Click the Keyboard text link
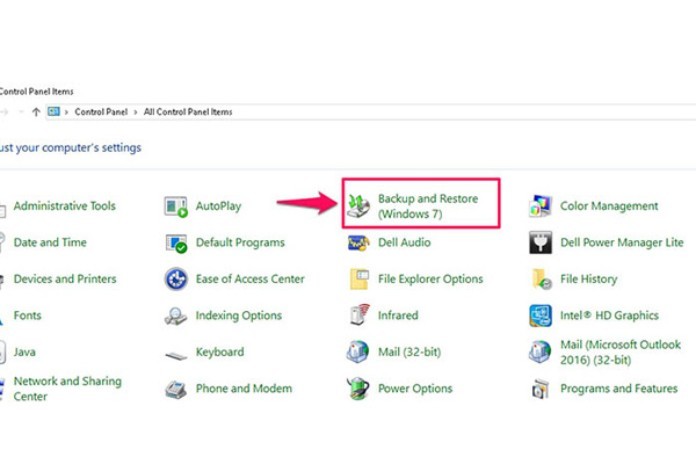 (x=220, y=352)
